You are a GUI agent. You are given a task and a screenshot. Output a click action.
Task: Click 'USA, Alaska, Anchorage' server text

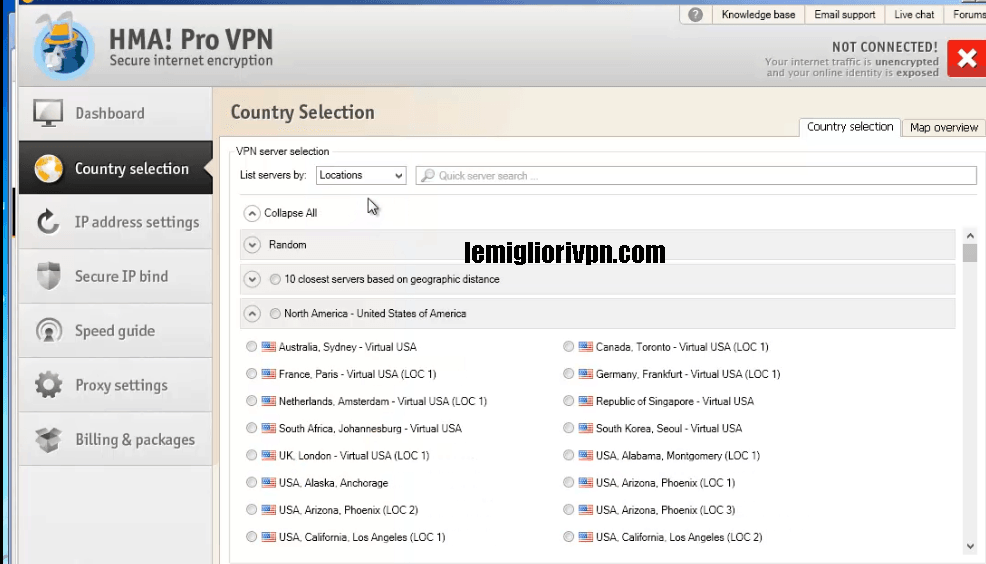[333, 483]
